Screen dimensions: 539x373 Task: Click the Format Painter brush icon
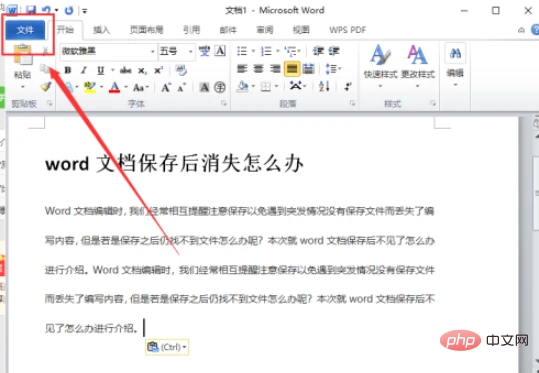[x=46, y=86]
